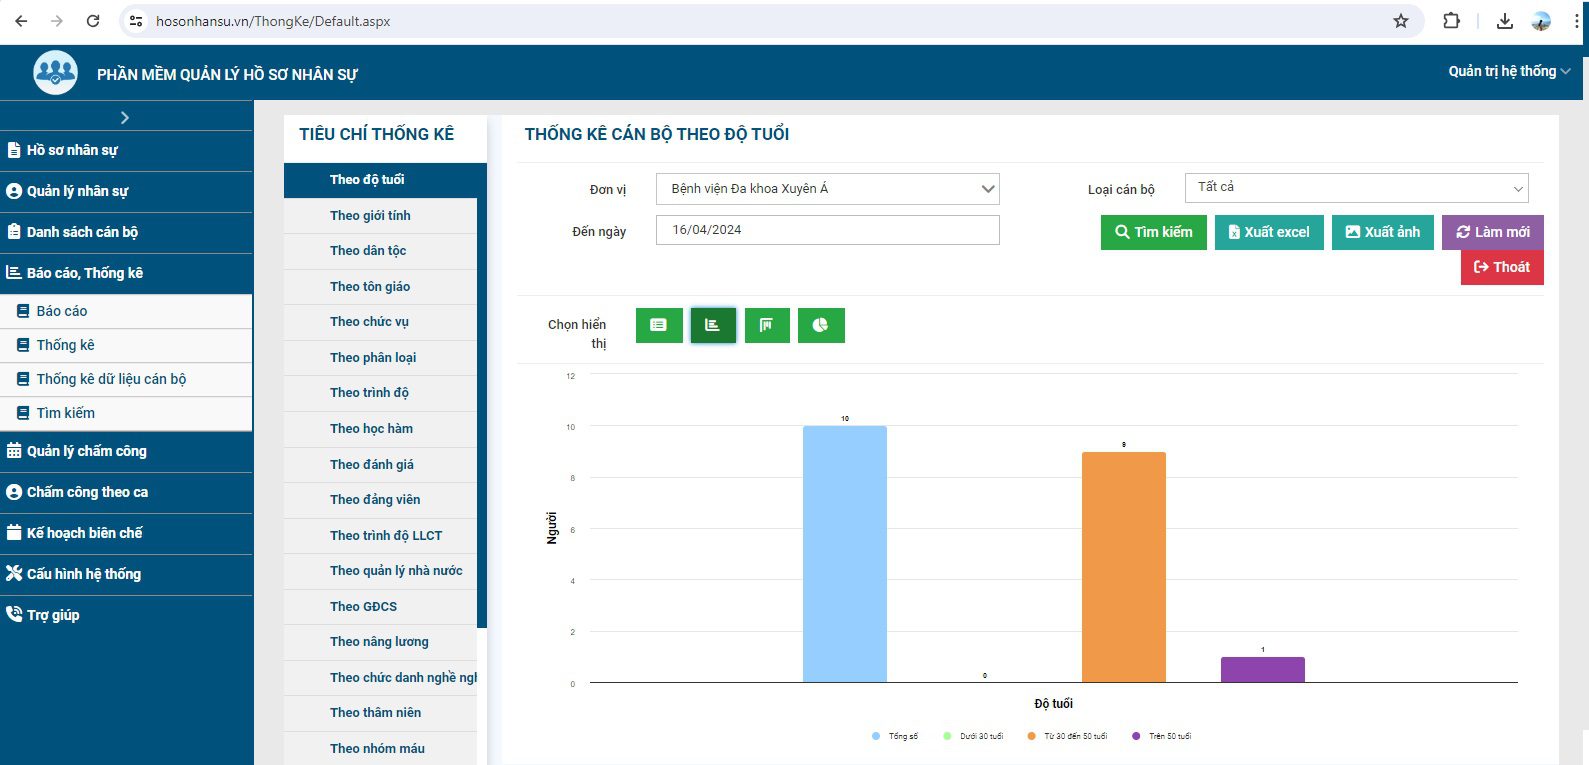This screenshot has width=1589, height=765.
Task: Show the pie chart view
Action: tap(821, 325)
